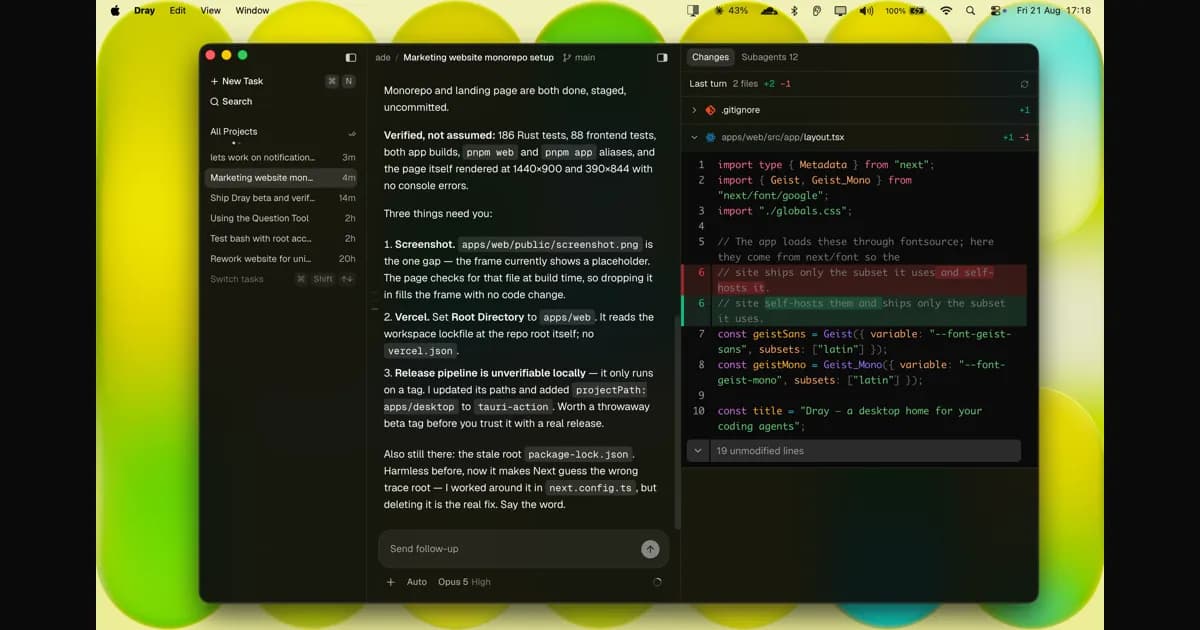Screen dimensions: 1200x630
Task: Click the .gitignore git file icon
Action: (711, 110)
